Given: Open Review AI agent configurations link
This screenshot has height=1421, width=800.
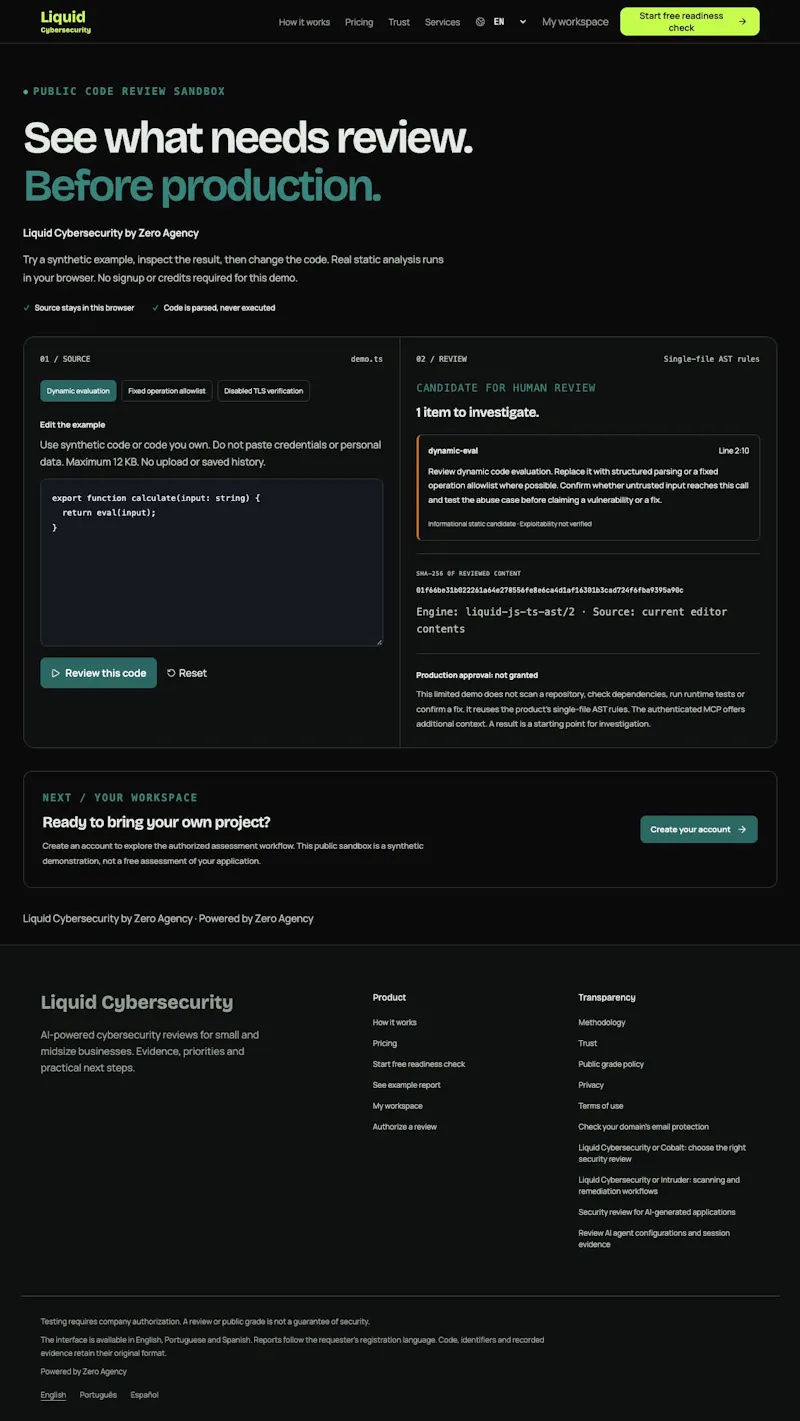Looking at the screenshot, I should [654, 1238].
